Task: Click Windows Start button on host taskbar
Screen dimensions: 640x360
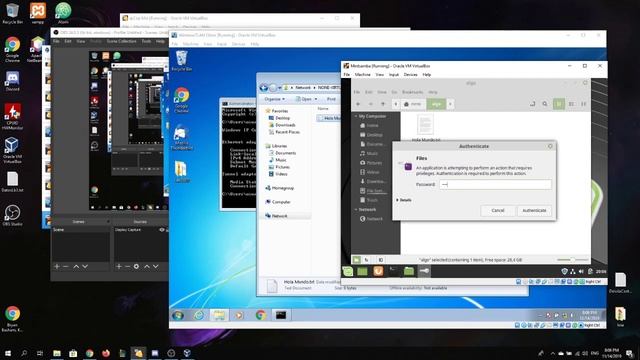Action: click(8, 353)
